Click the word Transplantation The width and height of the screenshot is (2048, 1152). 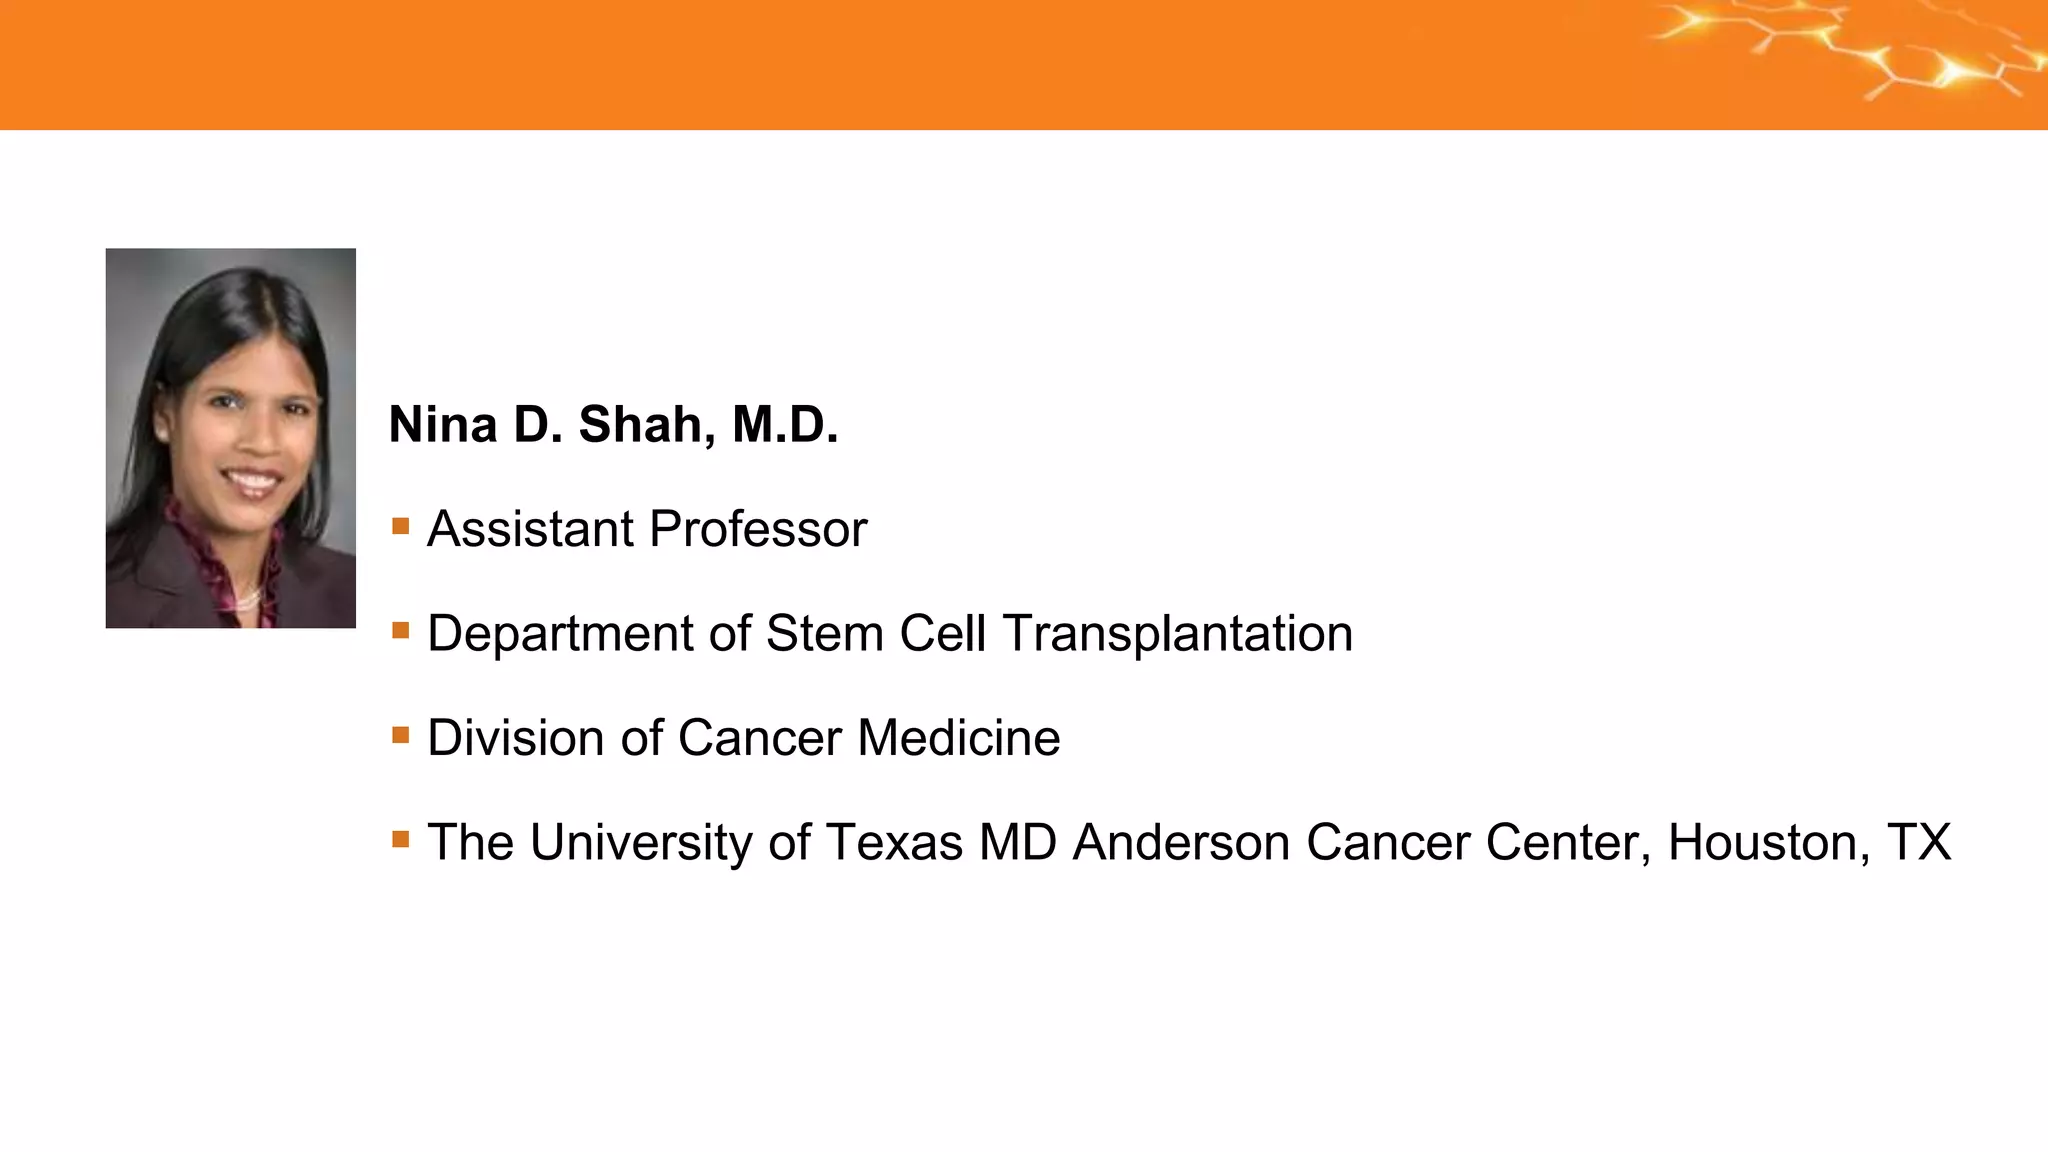[x=1178, y=634]
